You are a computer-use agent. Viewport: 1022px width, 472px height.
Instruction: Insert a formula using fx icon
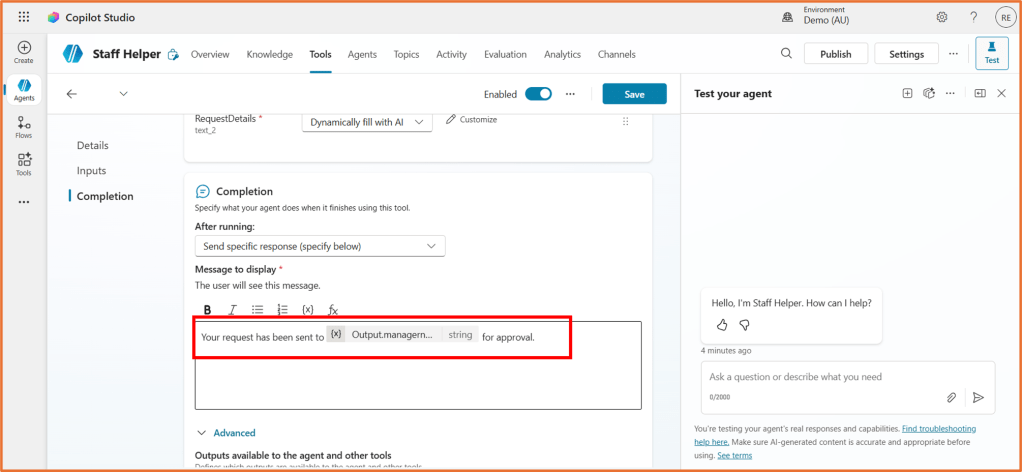click(333, 310)
